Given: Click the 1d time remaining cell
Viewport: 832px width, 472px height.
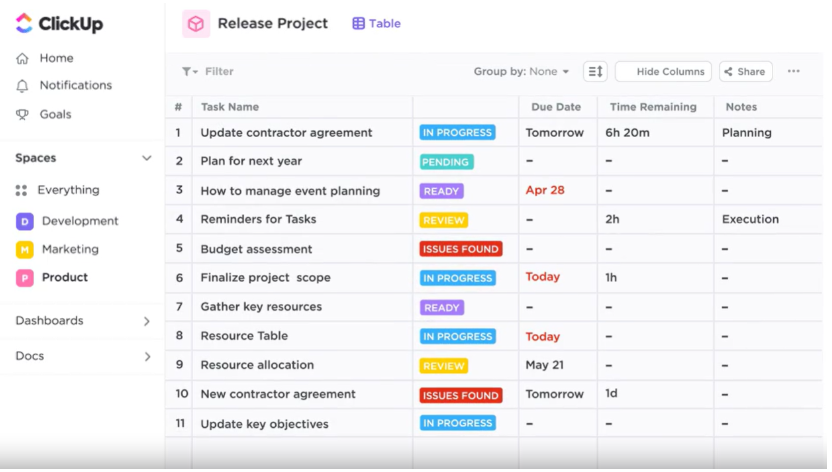Looking at the screenshot, I should (x=611, y=394).
